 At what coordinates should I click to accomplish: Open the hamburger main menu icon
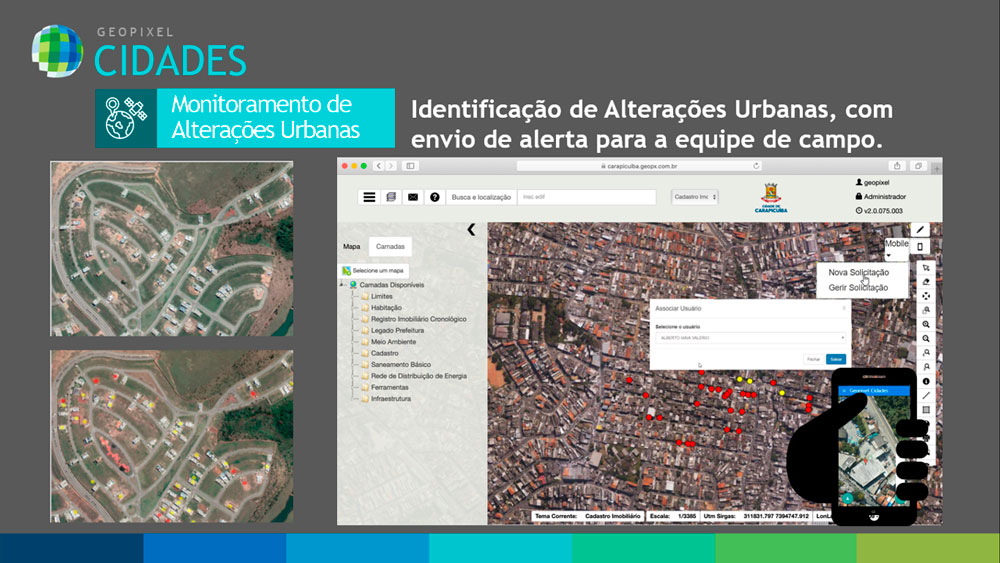(369, 197)
